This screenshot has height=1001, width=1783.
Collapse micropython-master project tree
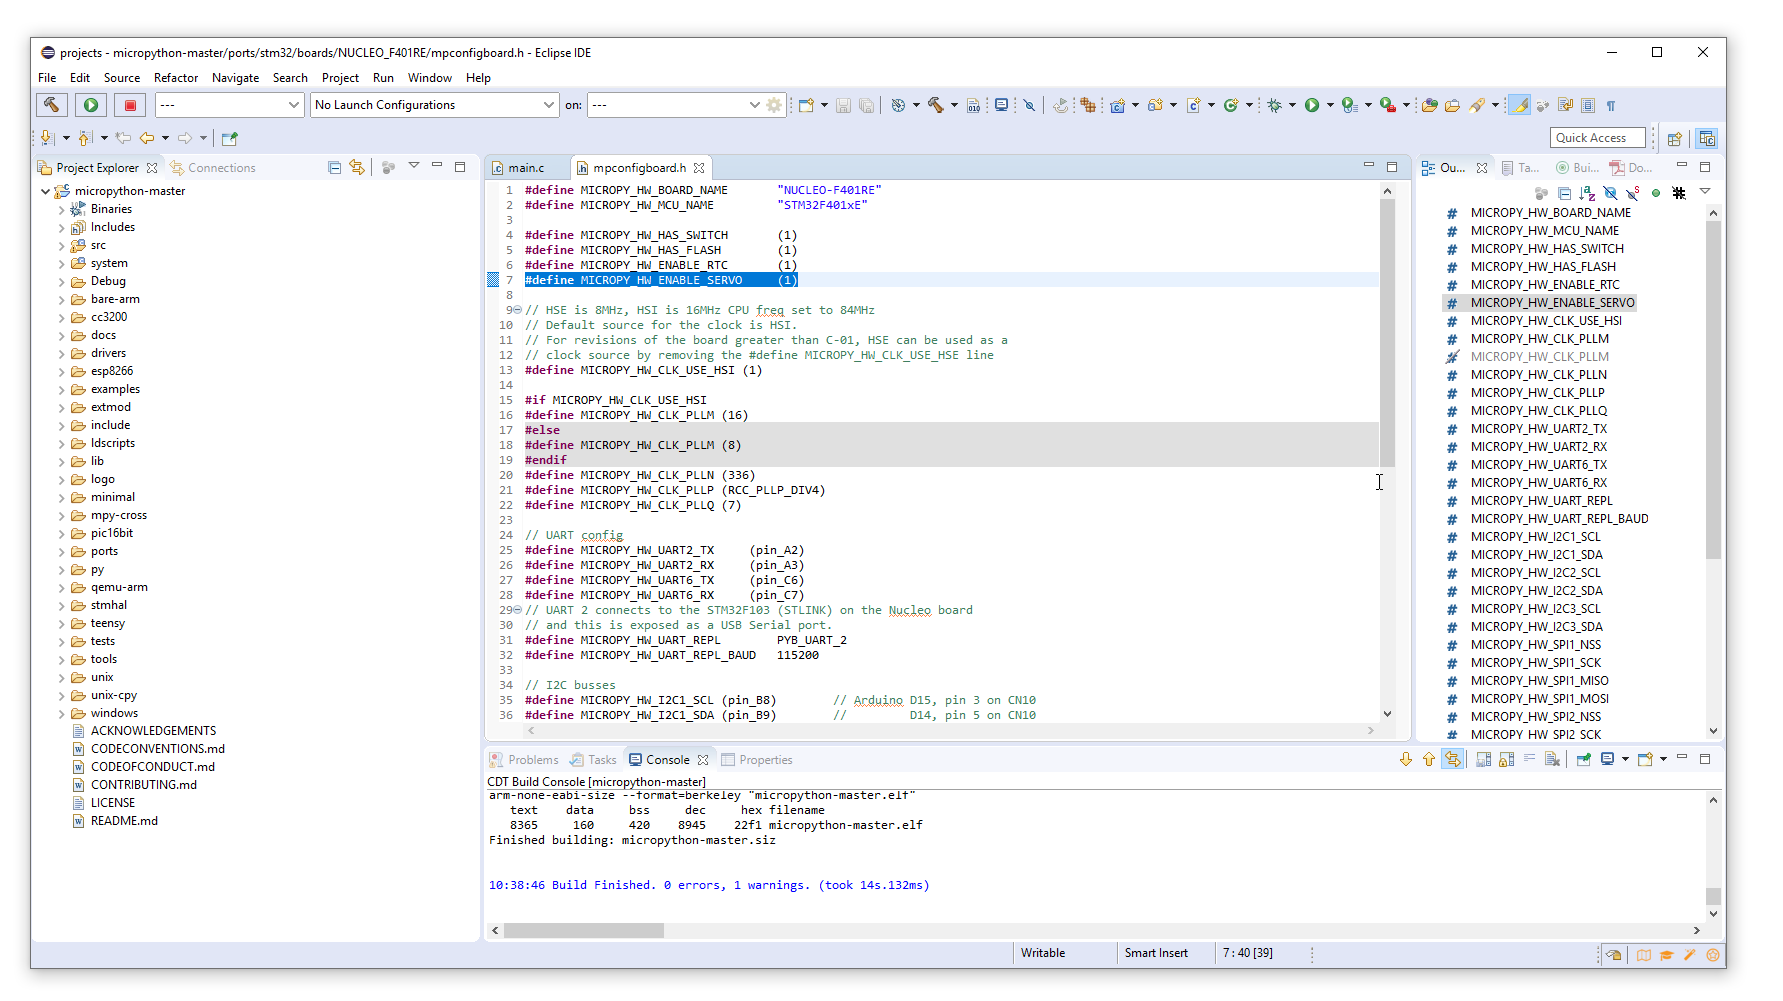(45, 191)
